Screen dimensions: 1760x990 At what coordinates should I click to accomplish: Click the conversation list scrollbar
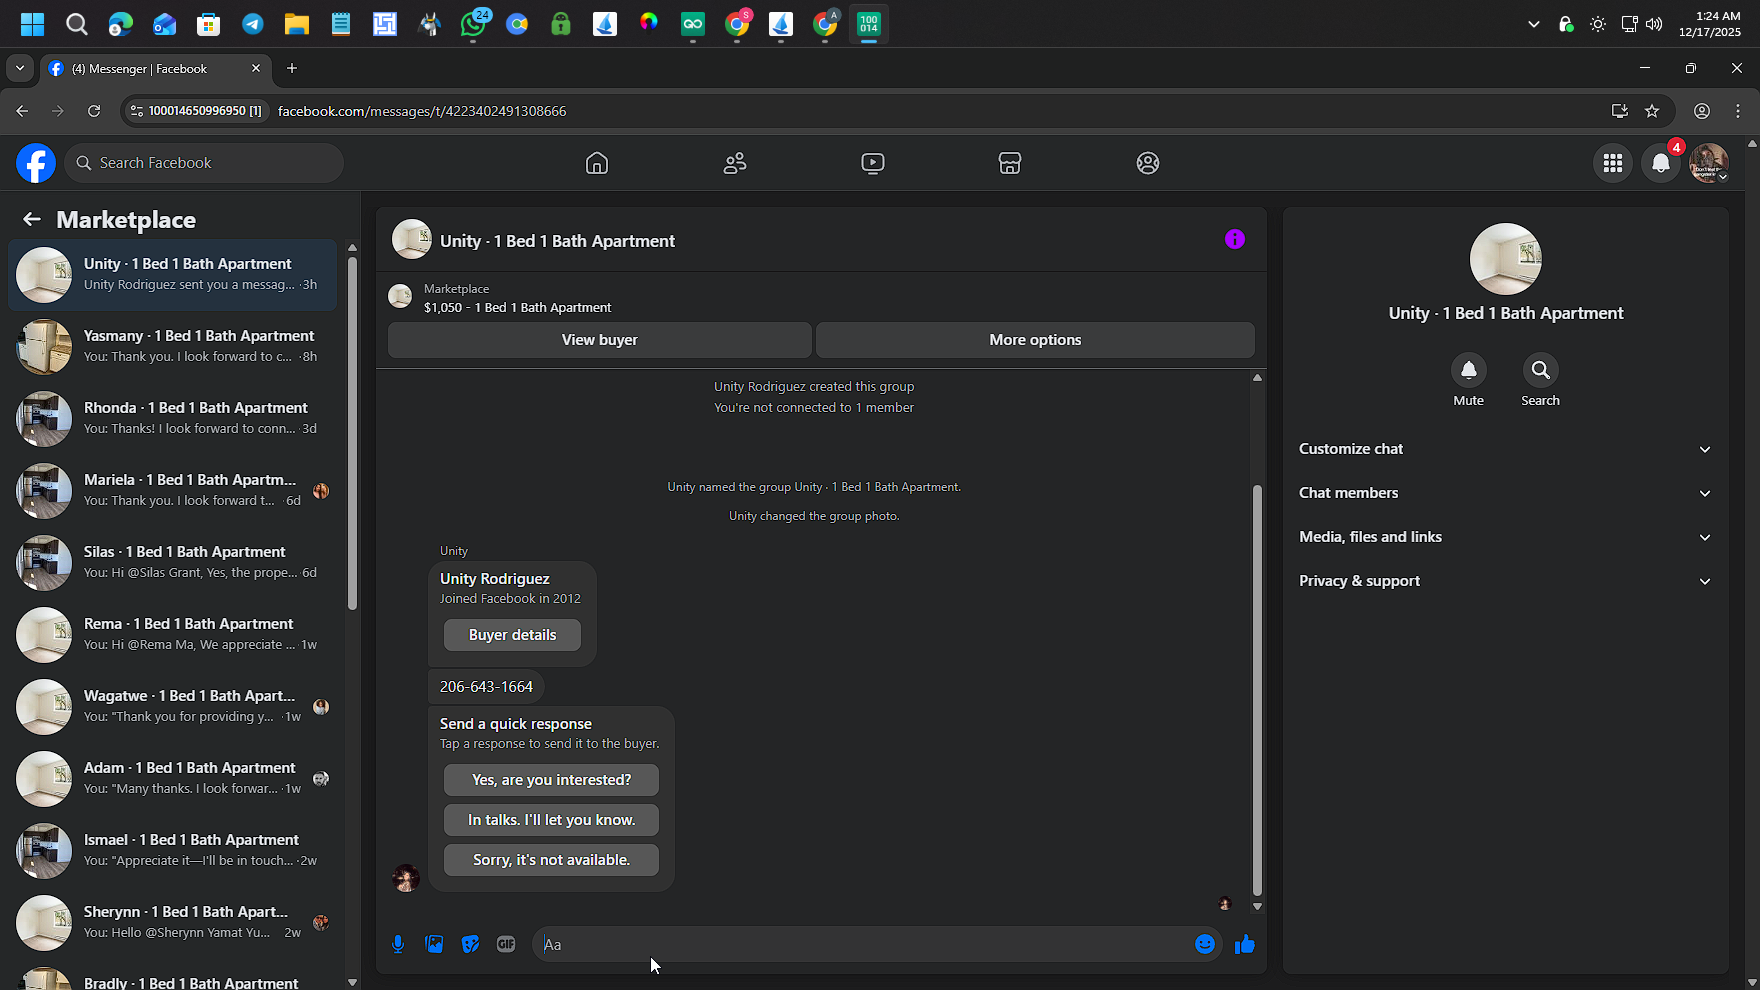[352, 433]
